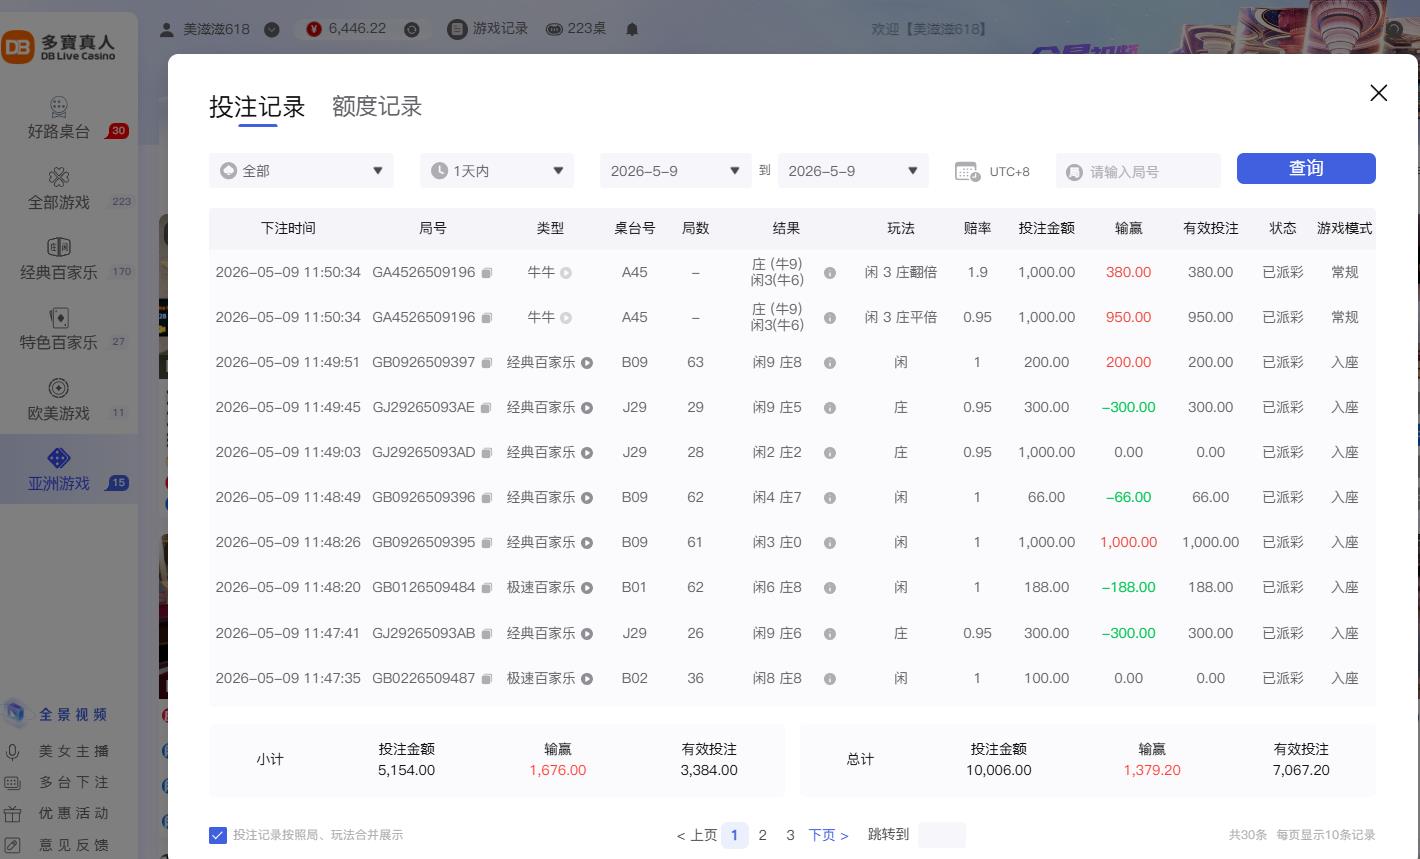Open result info for 闲6 庄8 row

pos(829,588)
